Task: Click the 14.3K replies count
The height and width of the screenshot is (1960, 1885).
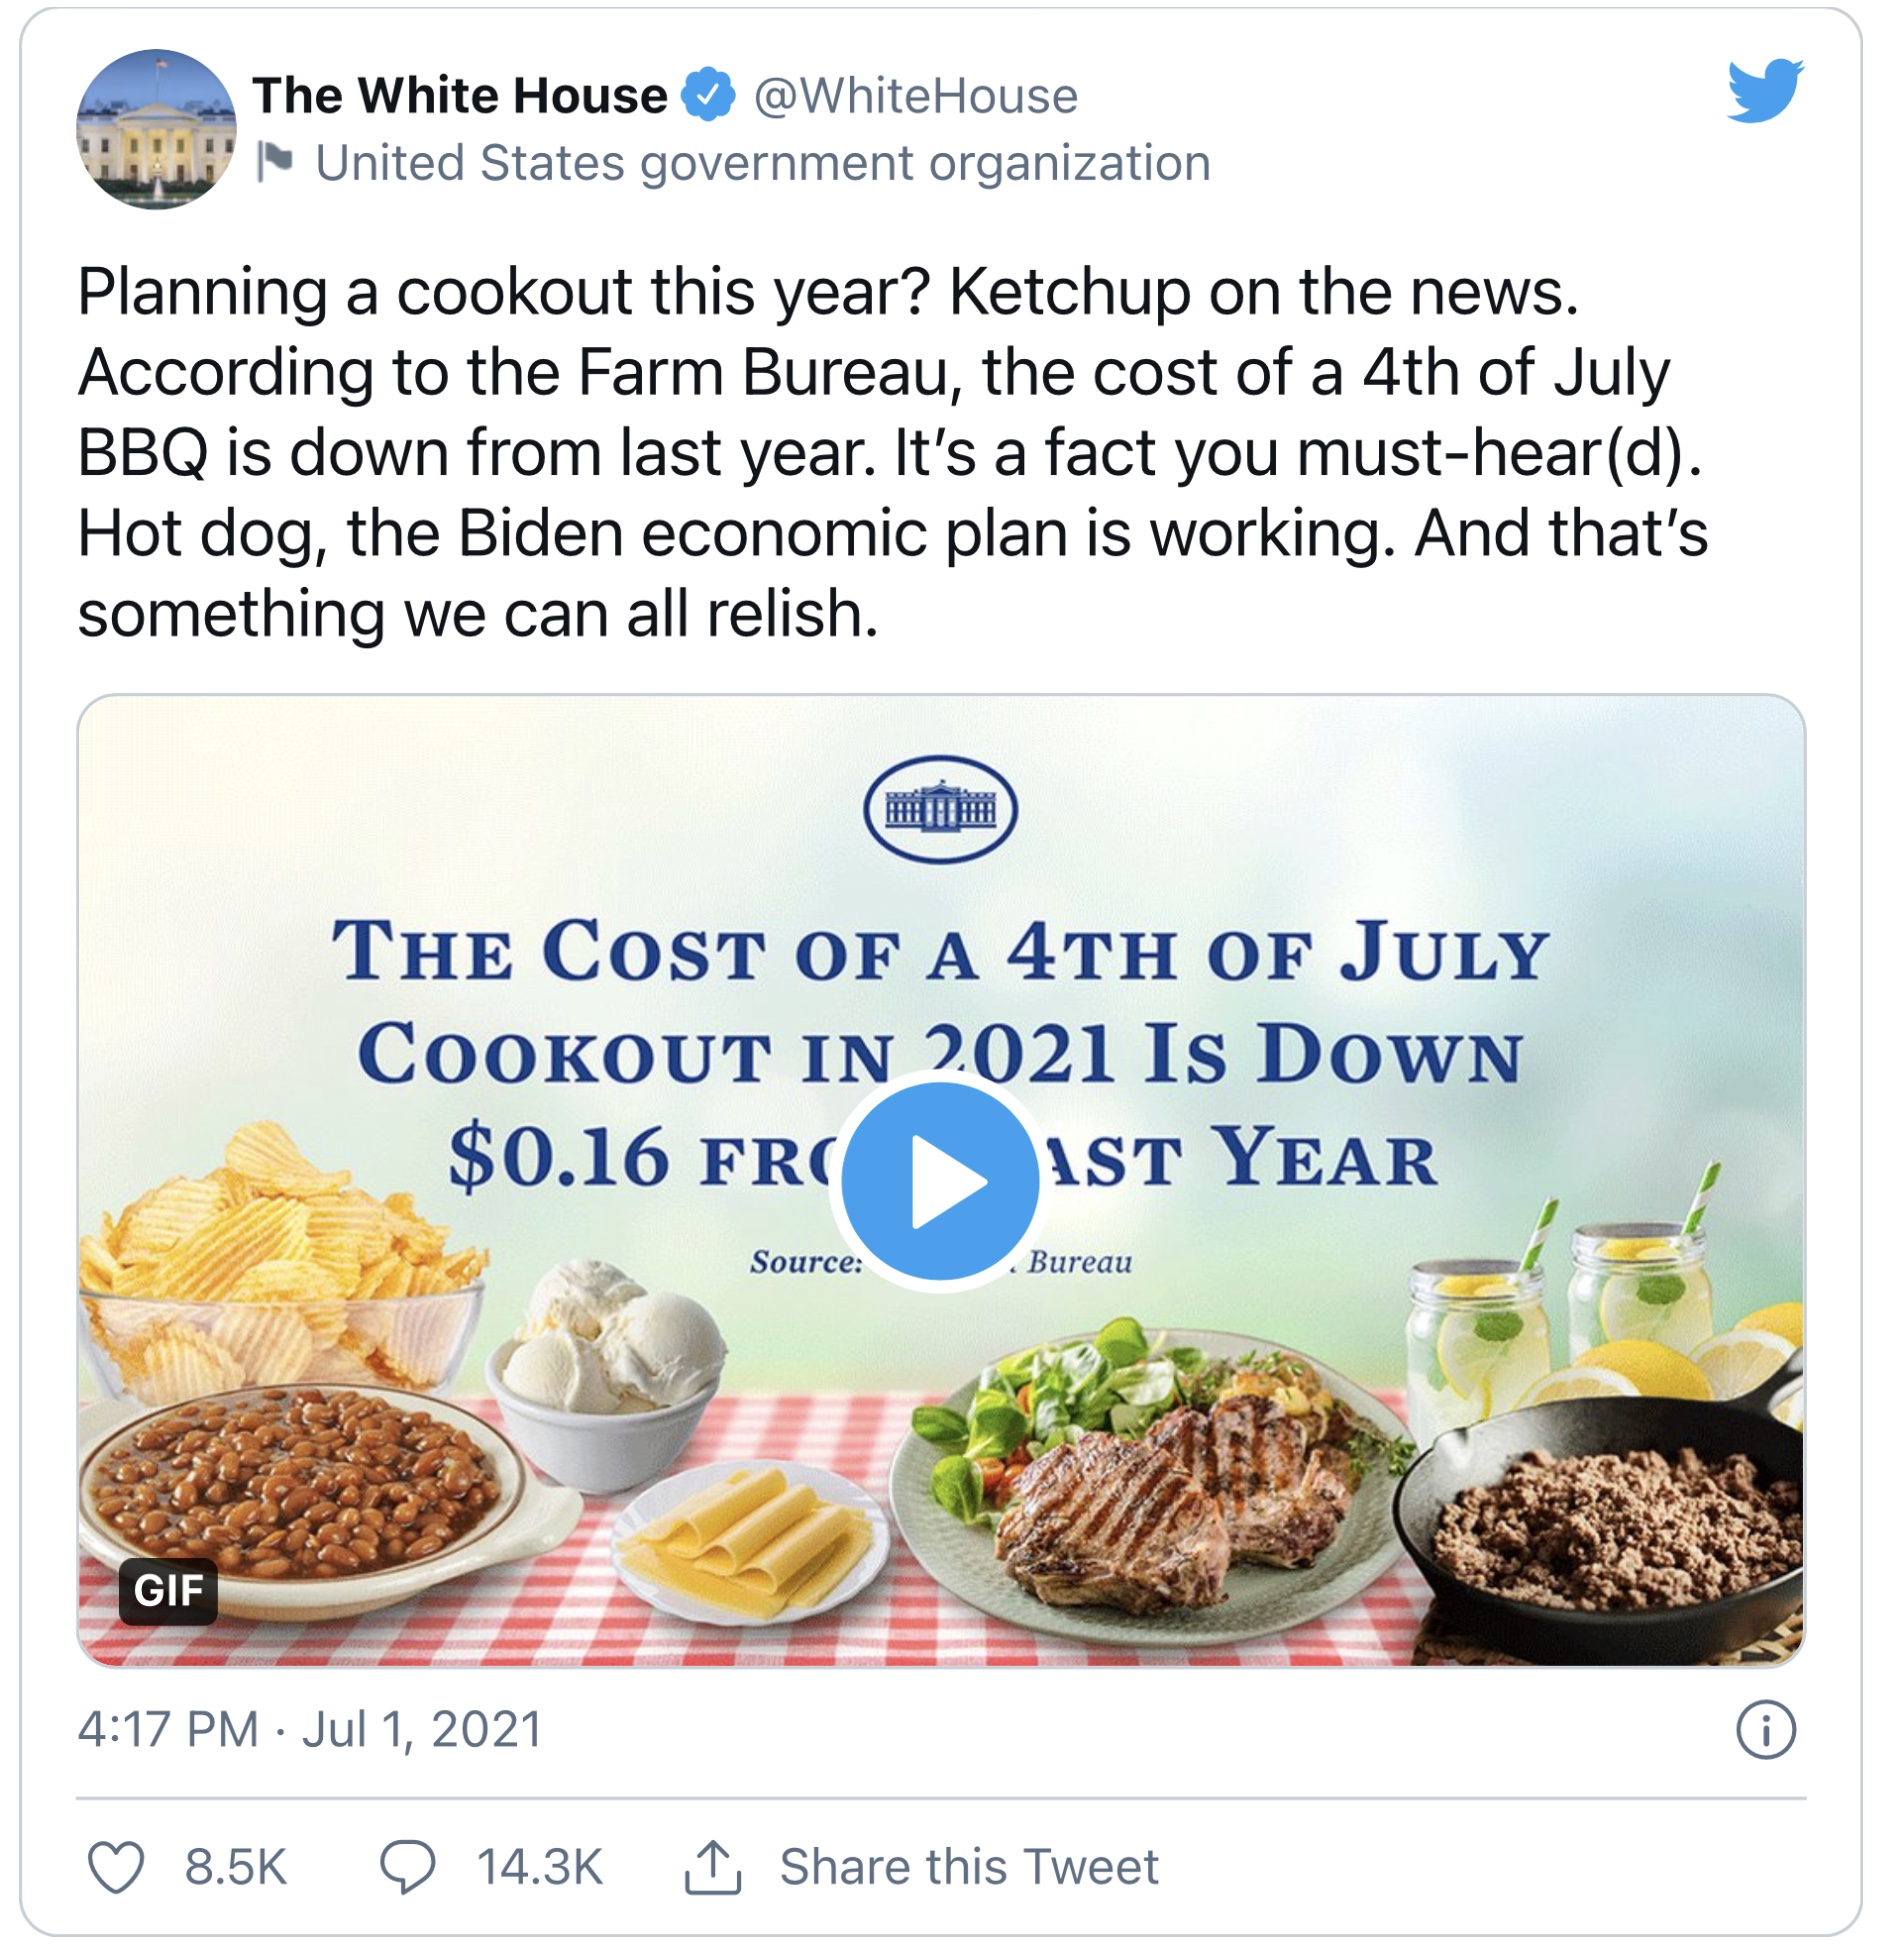Action: [x=539, y=1867]
